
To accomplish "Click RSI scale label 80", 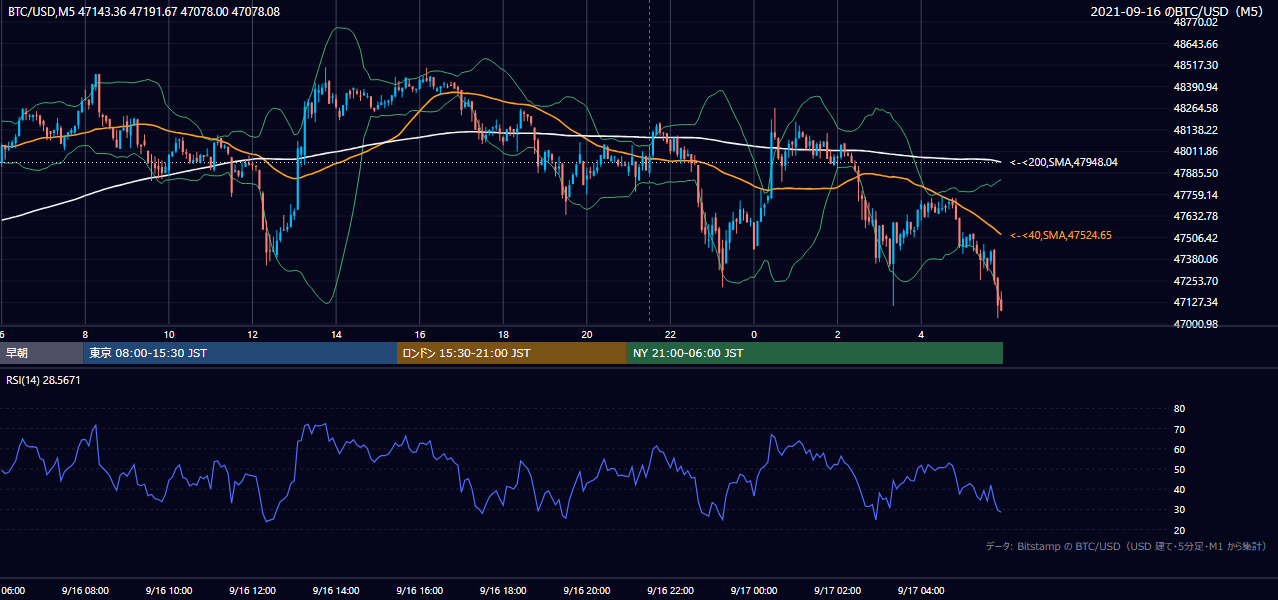I will (1179, 409).
